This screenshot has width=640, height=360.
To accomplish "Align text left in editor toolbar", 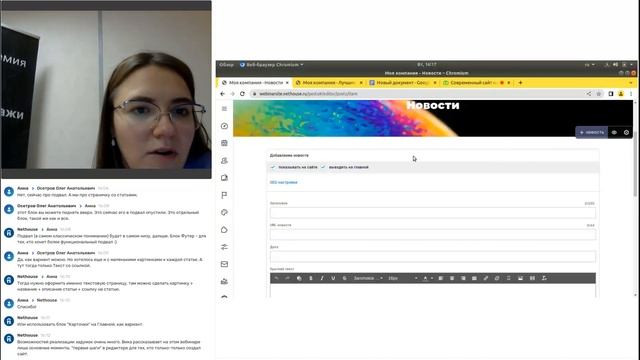I will coord(441,278).
